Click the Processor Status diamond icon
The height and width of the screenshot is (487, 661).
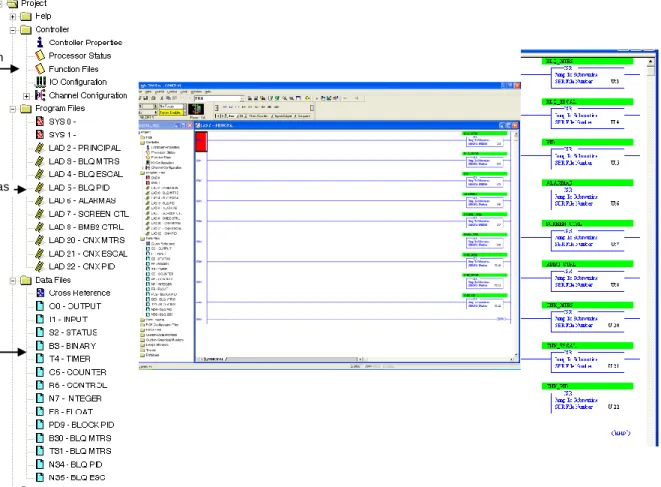(x=40, y=55)
